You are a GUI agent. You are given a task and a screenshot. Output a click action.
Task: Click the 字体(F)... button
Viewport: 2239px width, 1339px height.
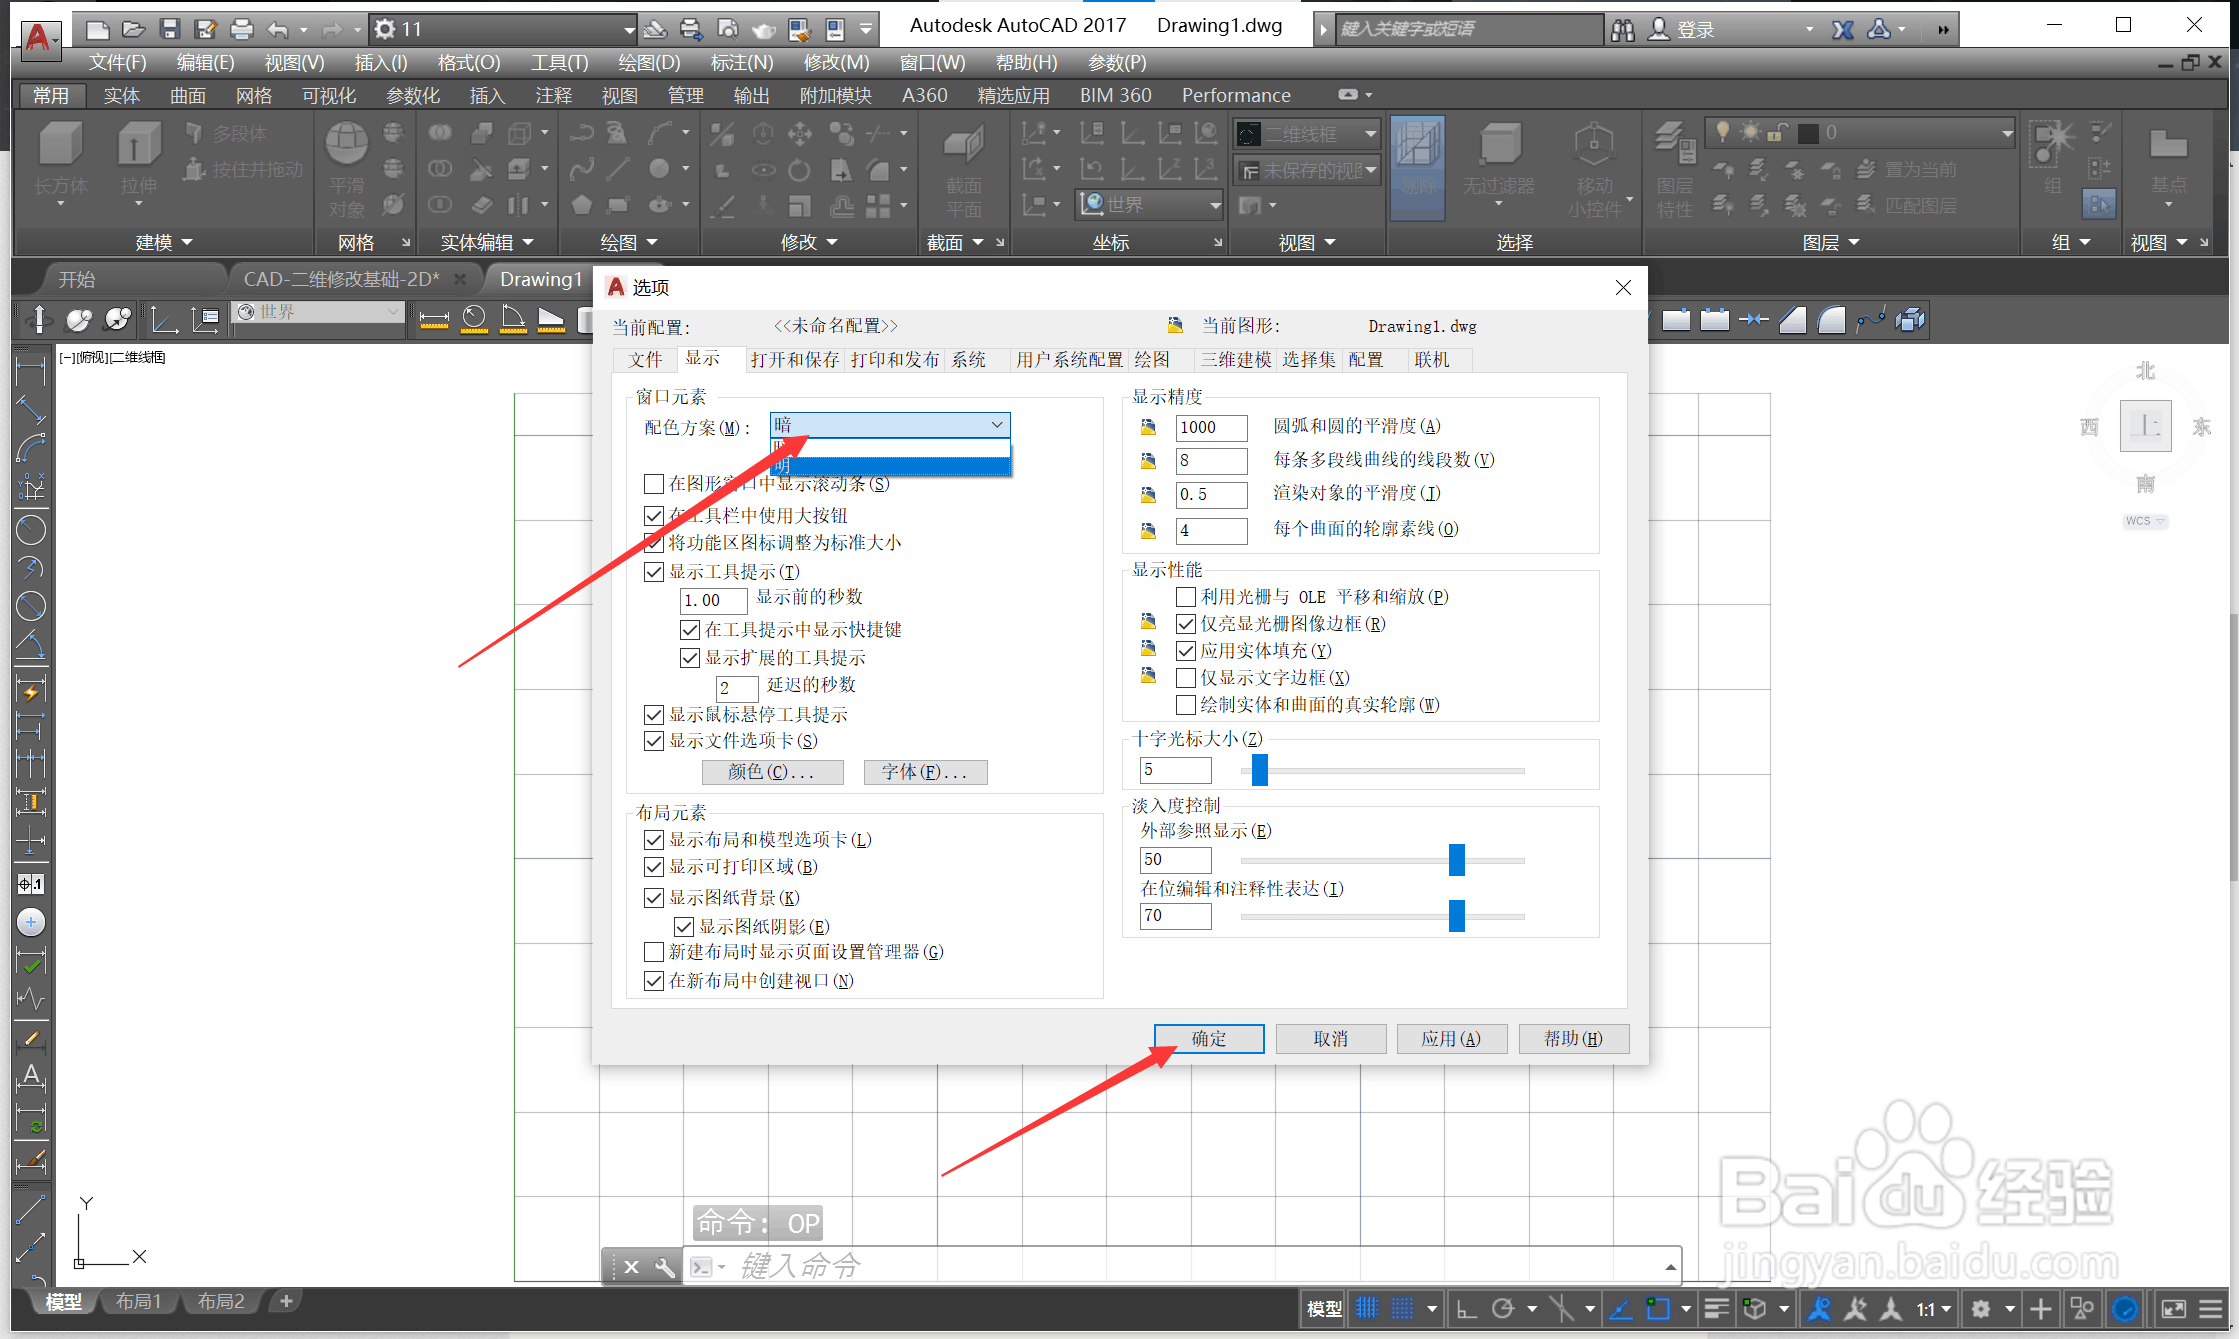925,772
